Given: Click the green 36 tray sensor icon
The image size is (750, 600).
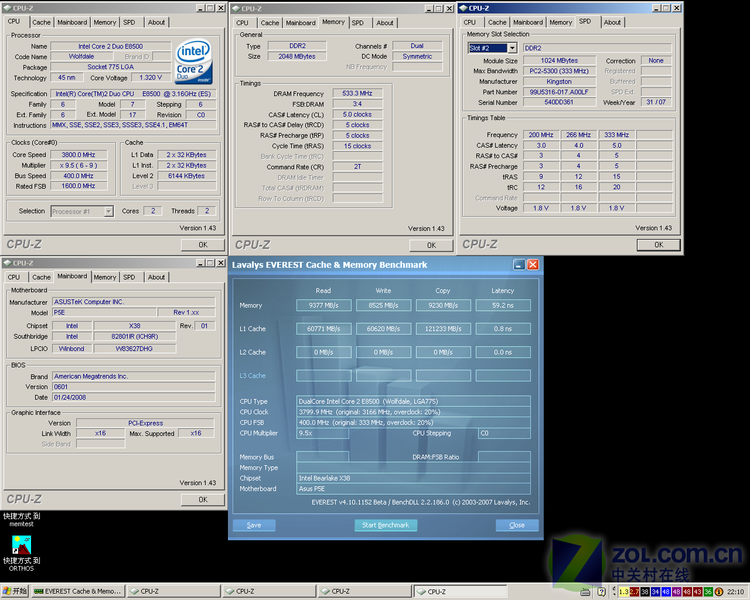Looking at the screenshot, I should coord(708,592).
